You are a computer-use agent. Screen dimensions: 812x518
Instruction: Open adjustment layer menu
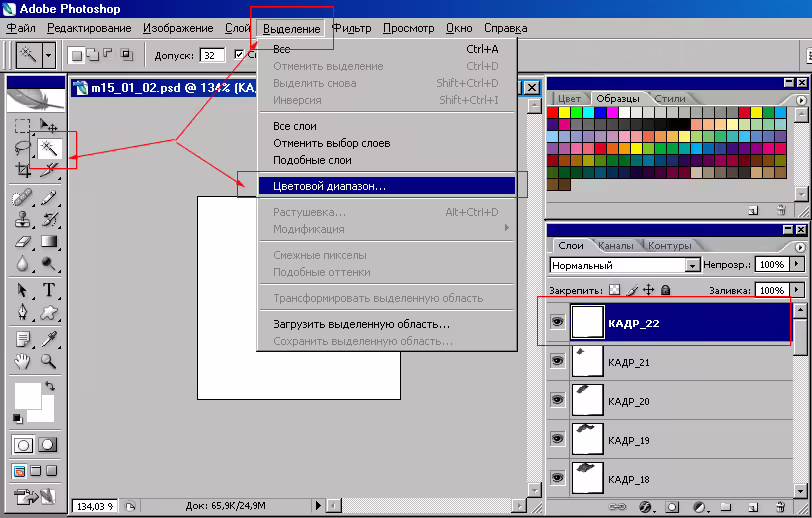(x=700, y=507)
